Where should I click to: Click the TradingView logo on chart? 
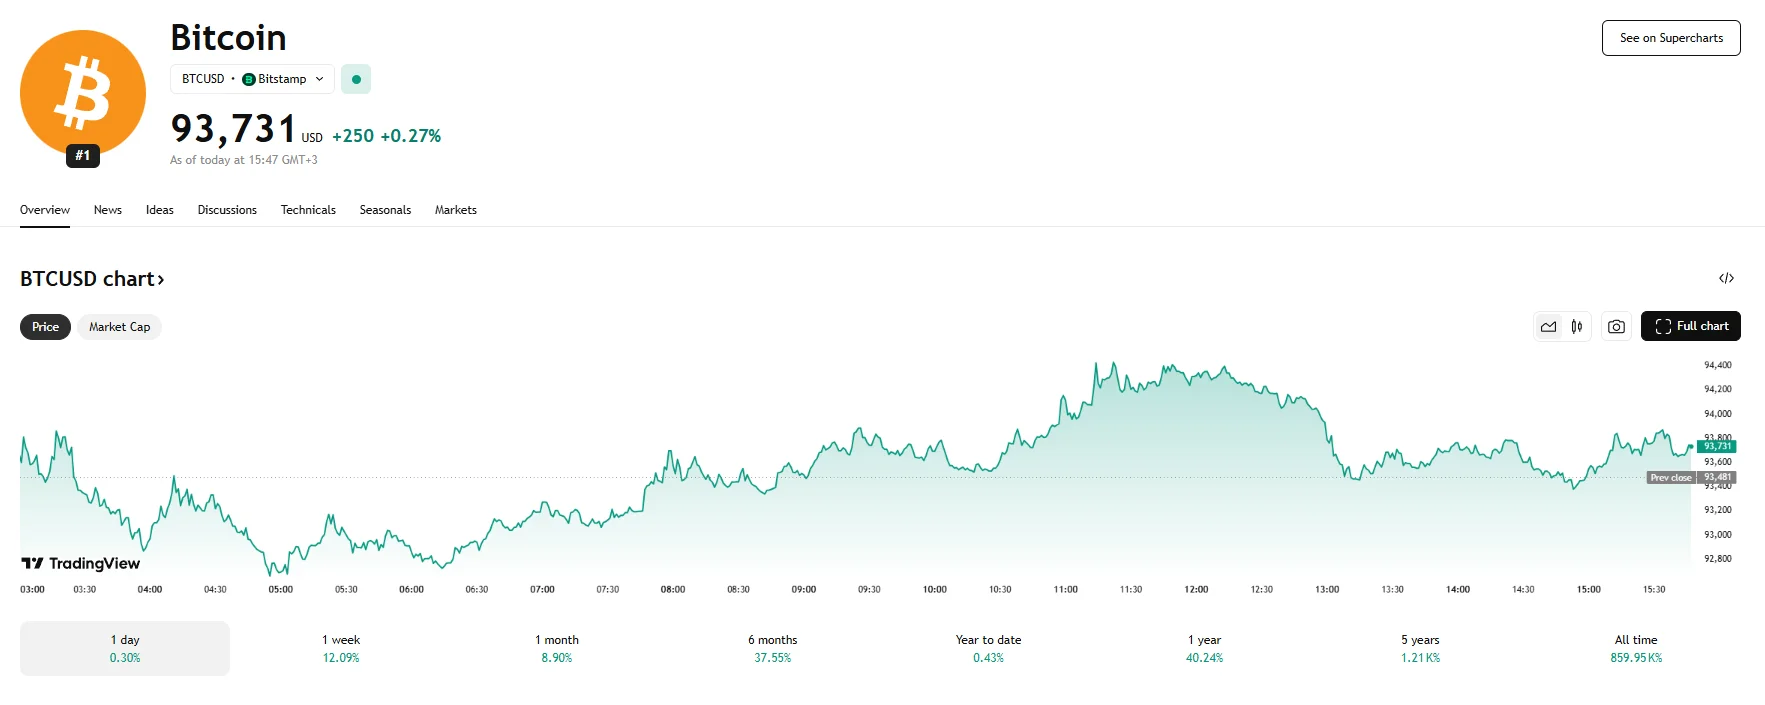[81, 564]
